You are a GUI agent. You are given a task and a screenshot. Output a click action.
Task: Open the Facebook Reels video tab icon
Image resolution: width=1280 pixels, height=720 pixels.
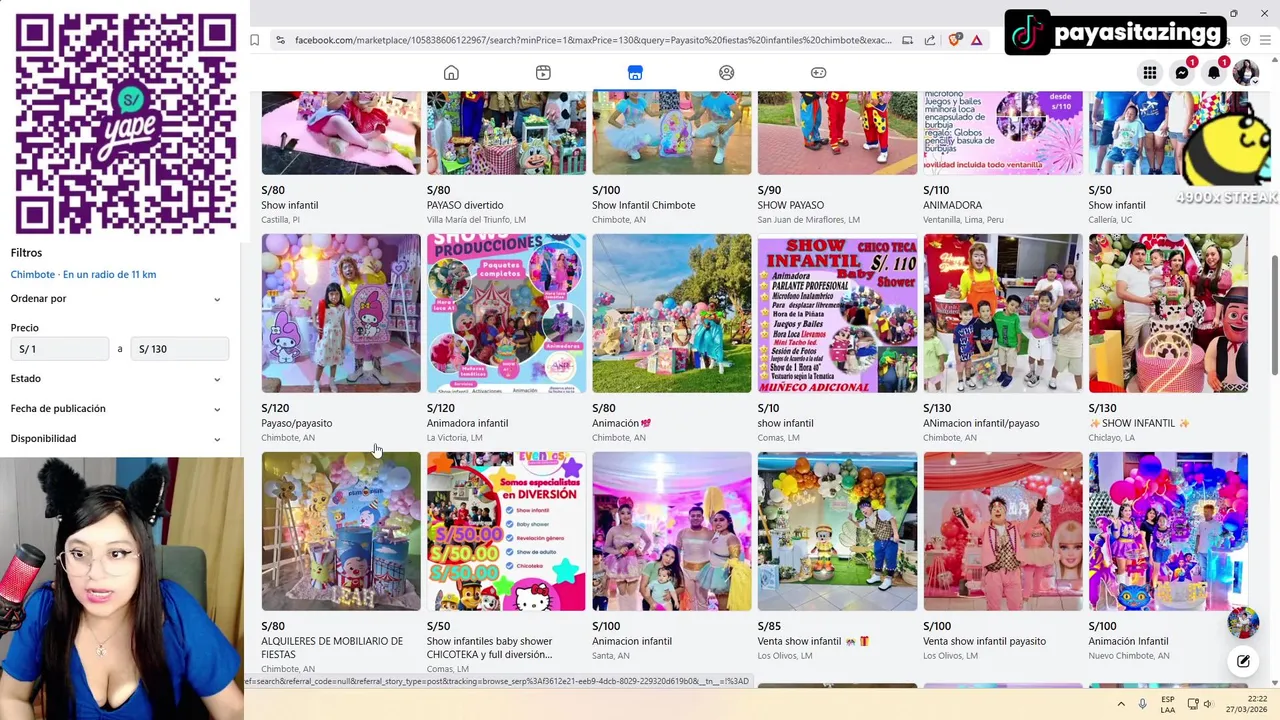[543, 73]
